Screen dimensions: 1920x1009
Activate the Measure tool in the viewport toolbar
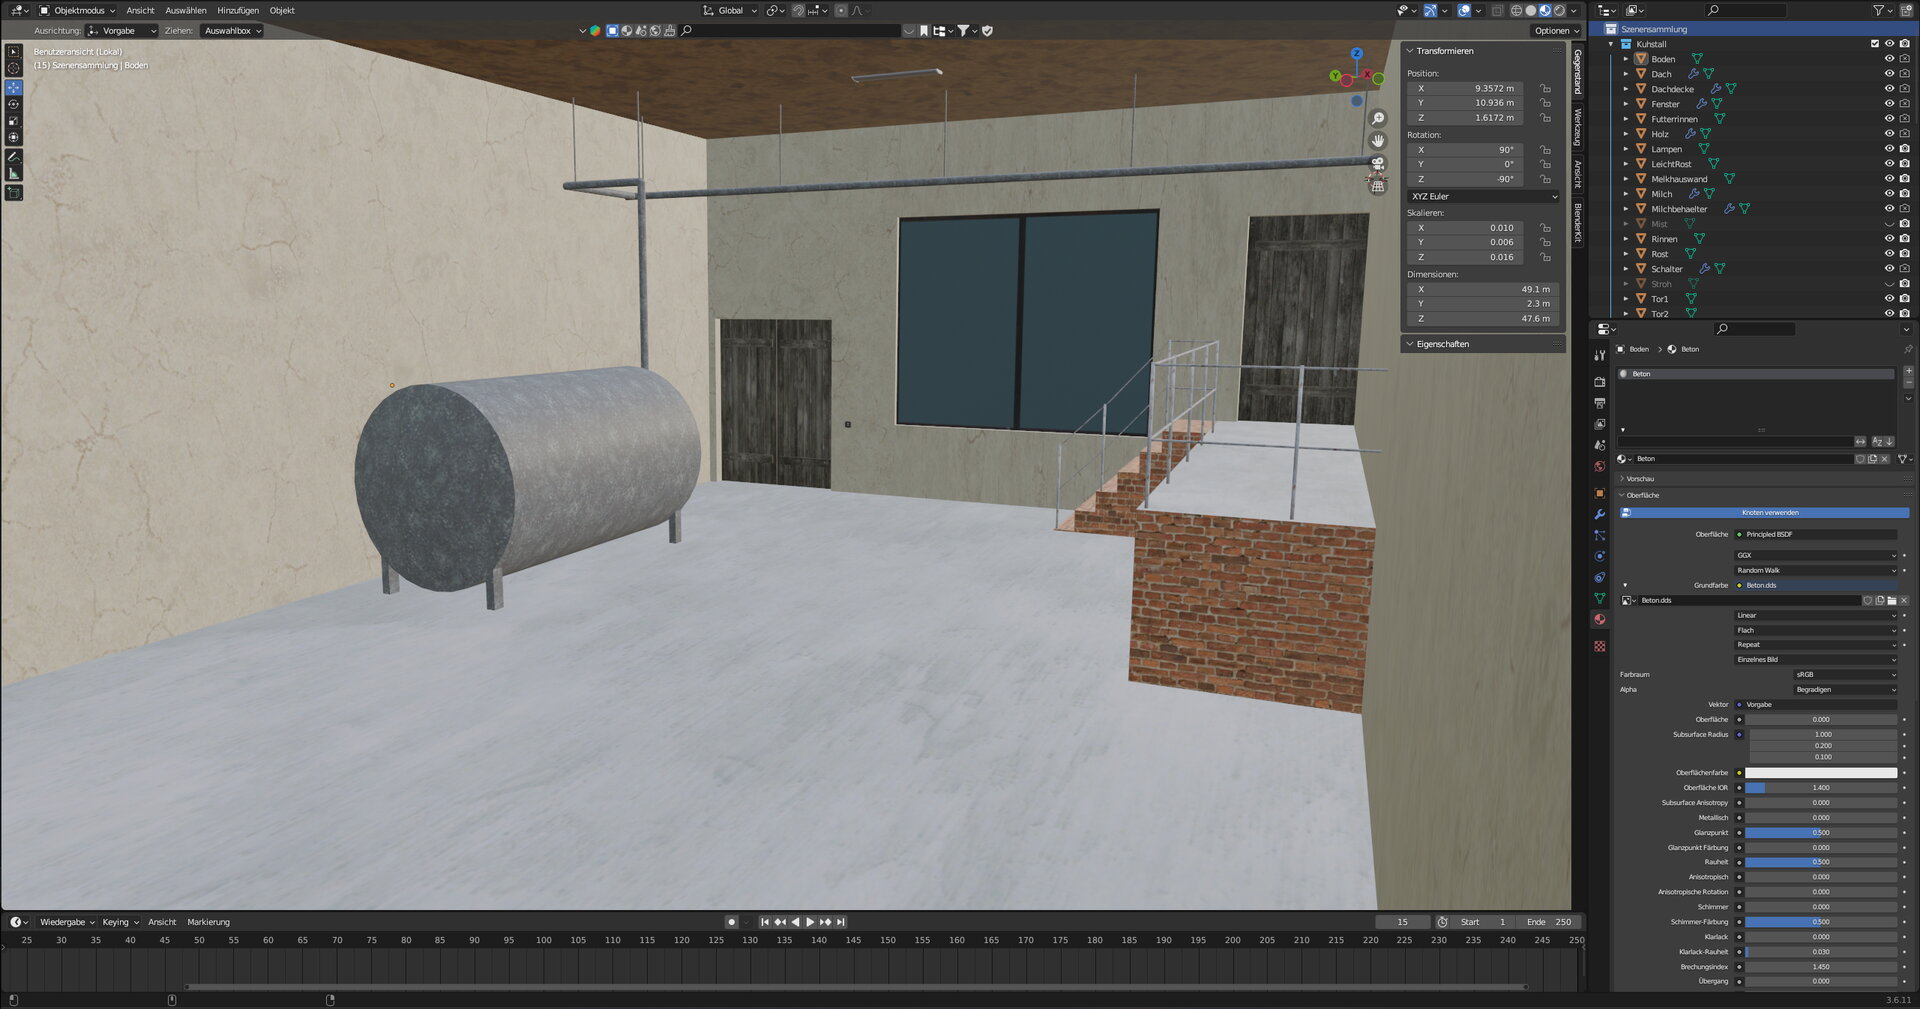click(14, 173)
